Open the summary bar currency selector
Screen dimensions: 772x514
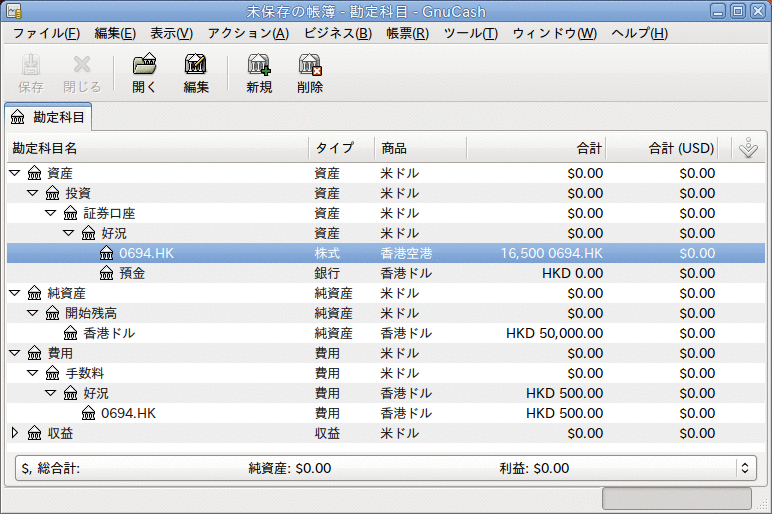point(745,468)
